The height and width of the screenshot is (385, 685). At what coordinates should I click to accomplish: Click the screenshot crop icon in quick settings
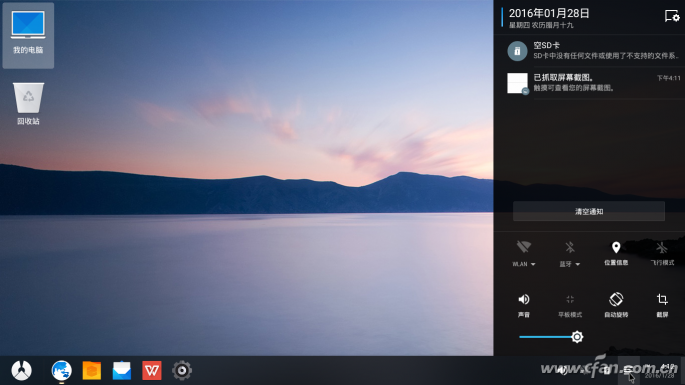tap(662, 305)
